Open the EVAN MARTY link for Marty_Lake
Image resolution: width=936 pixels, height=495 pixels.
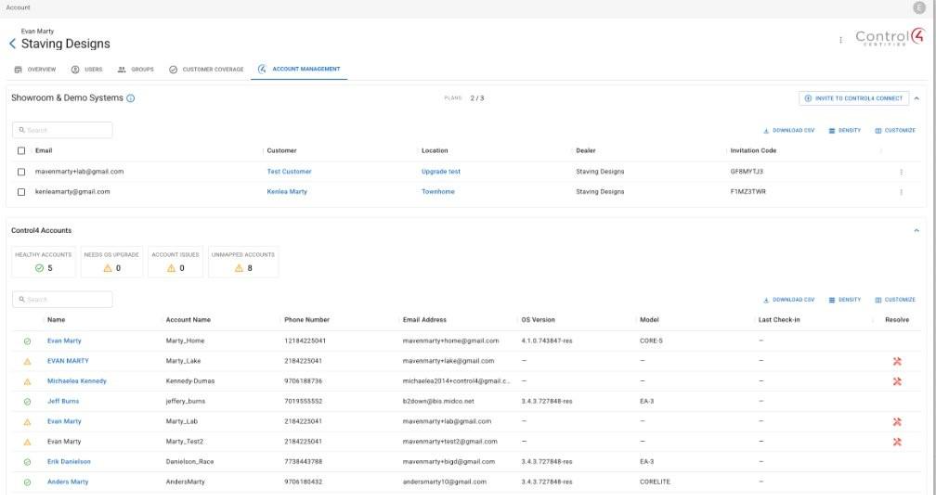coord(68,361)
